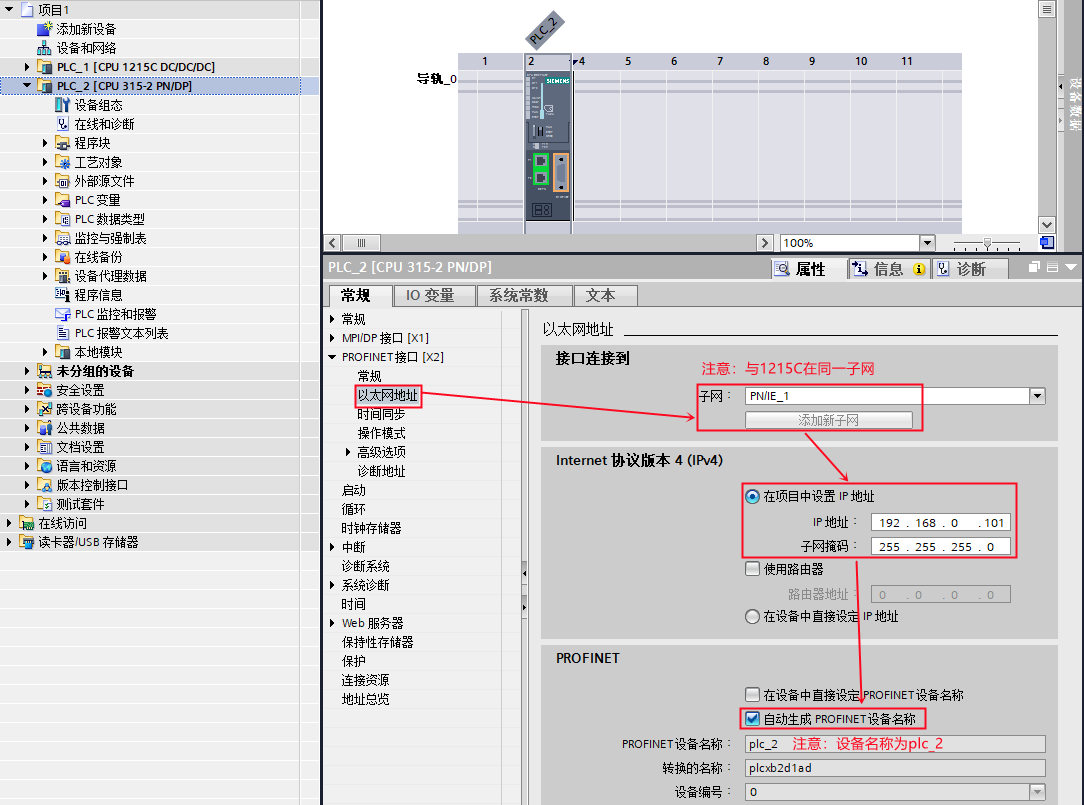Select 以太网地址 in the navigation tree
This screenshot has width=1084, height=805.
click(388, 396)
